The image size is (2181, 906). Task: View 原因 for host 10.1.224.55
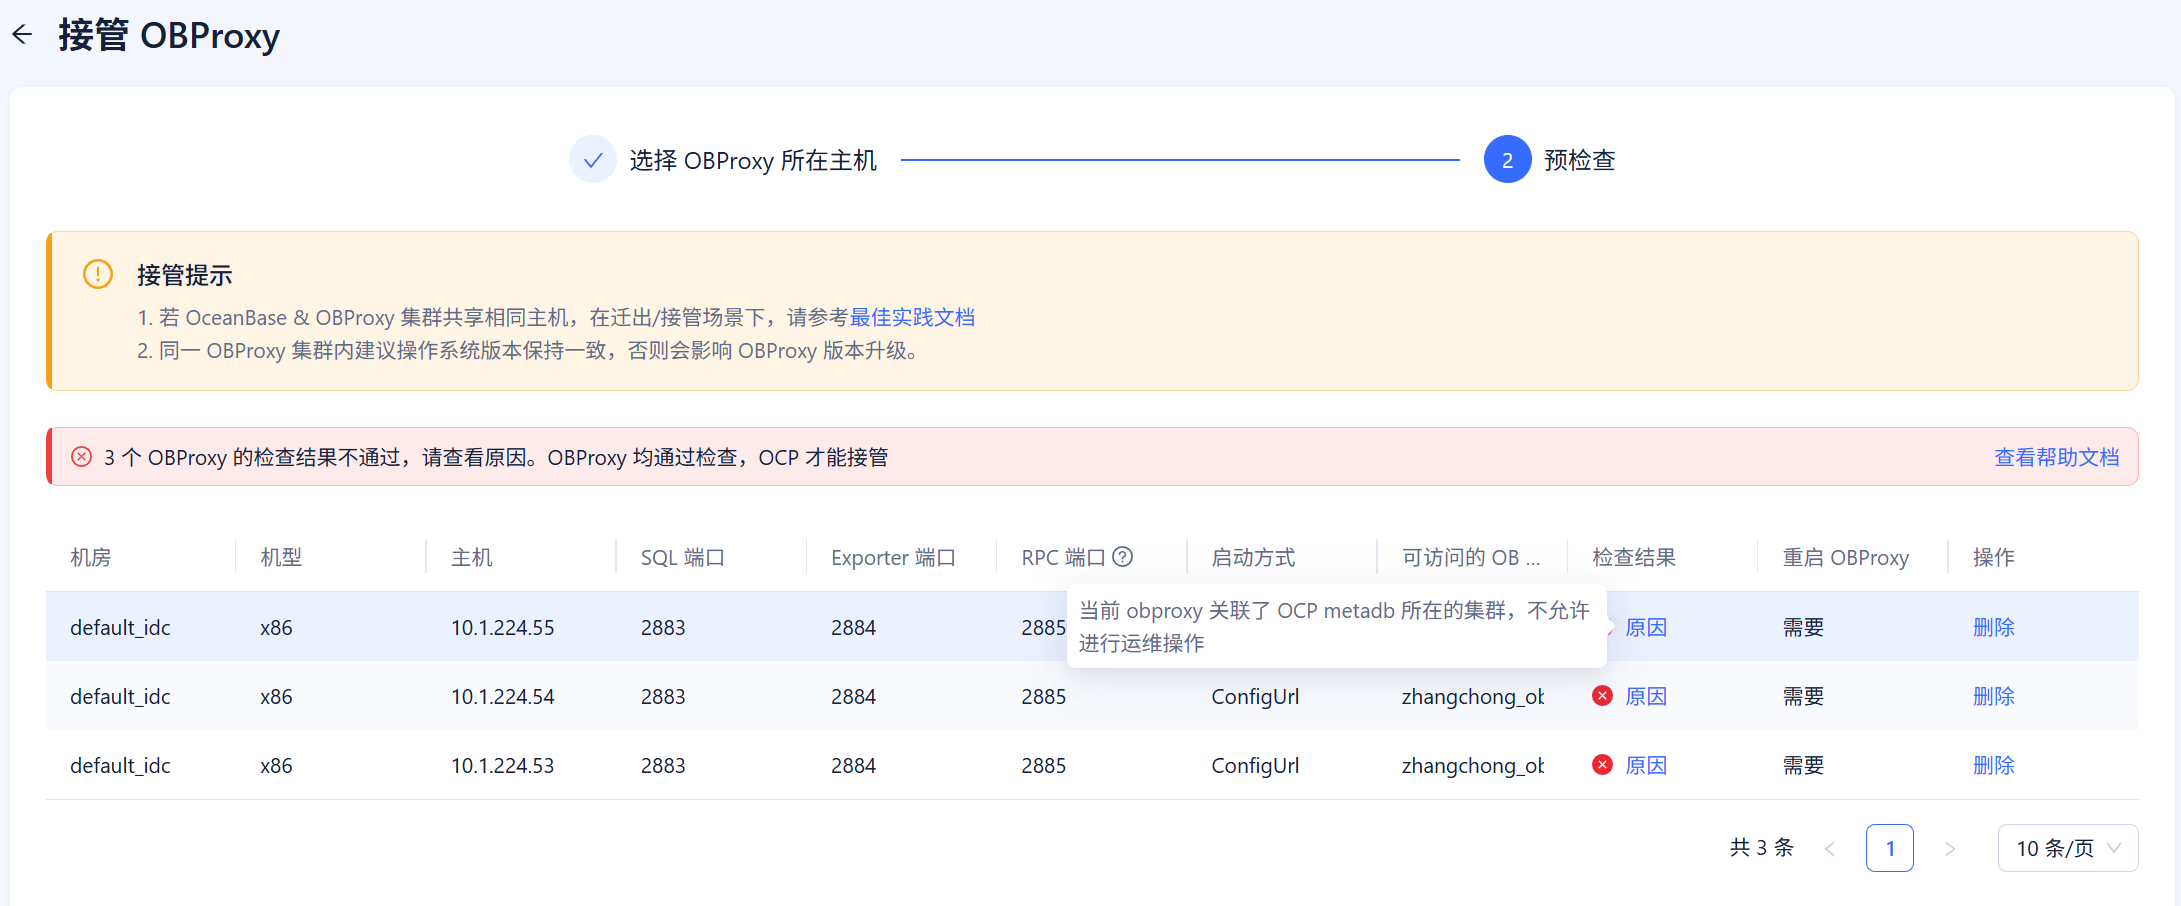point(1646,627)
